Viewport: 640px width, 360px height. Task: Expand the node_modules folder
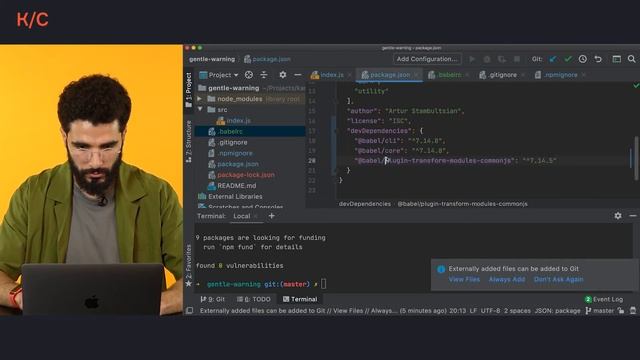click(200, 99)
